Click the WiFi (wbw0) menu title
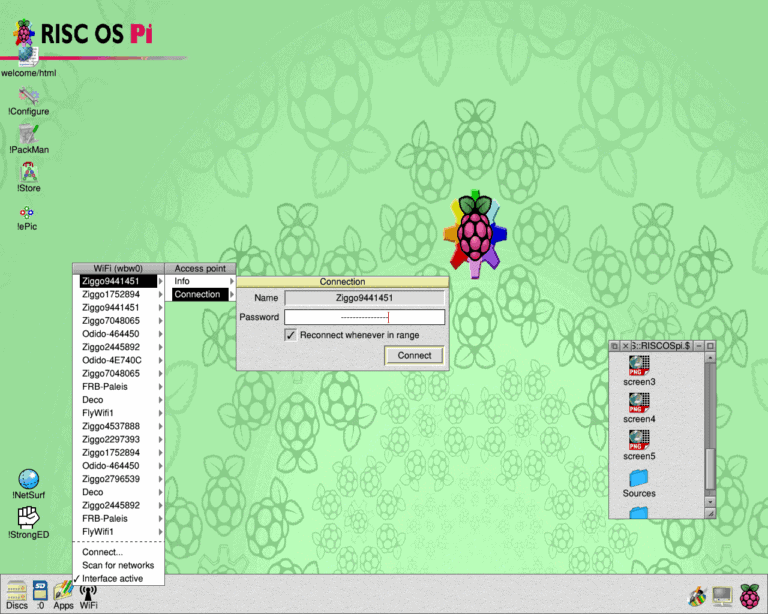This screenshot has width=768, height=614. click(x=118, y=268)
